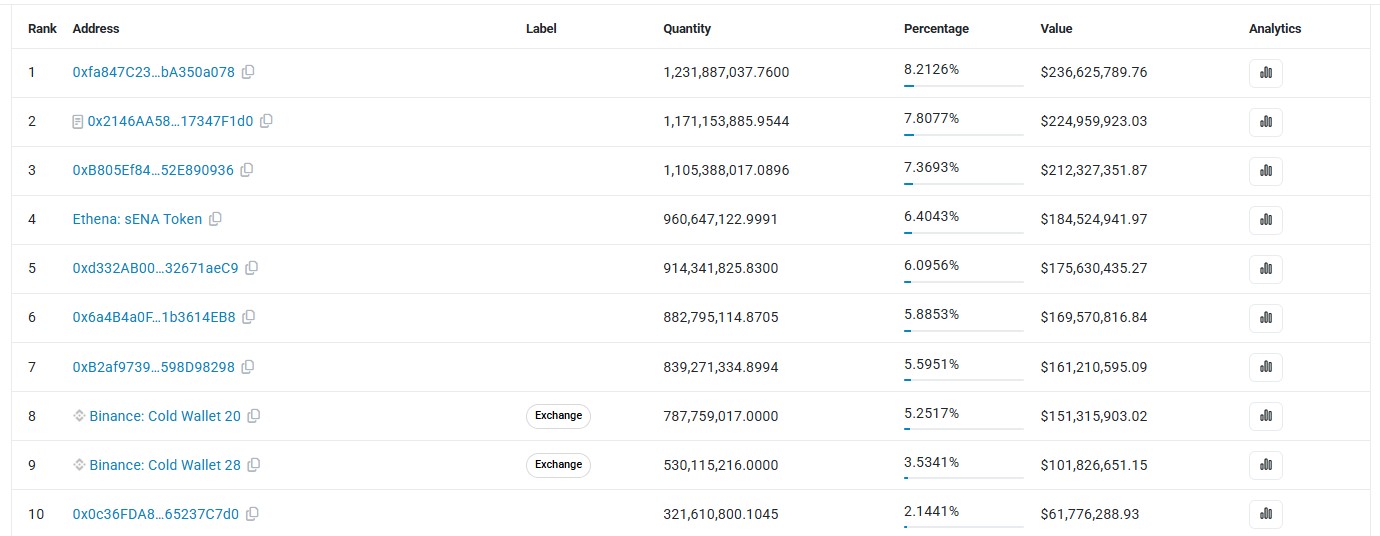This screenshot has width=1380, height=536.
Task: Click Exchange label on Cold Wallet 20 row
Action: coord(558,416)
